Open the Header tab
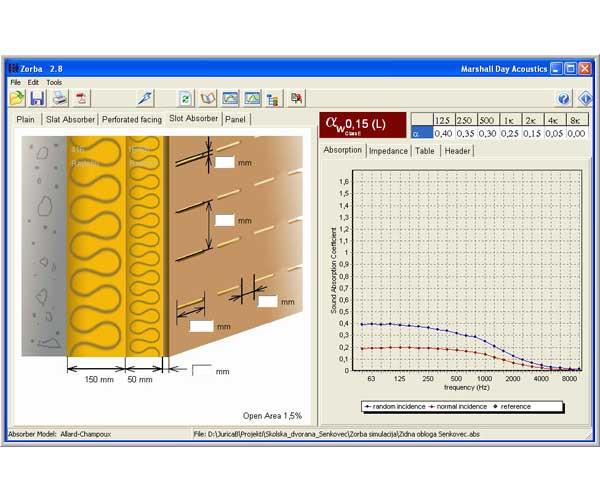The image size is (600, 500). pyautogui.click(x=457, y=151)
